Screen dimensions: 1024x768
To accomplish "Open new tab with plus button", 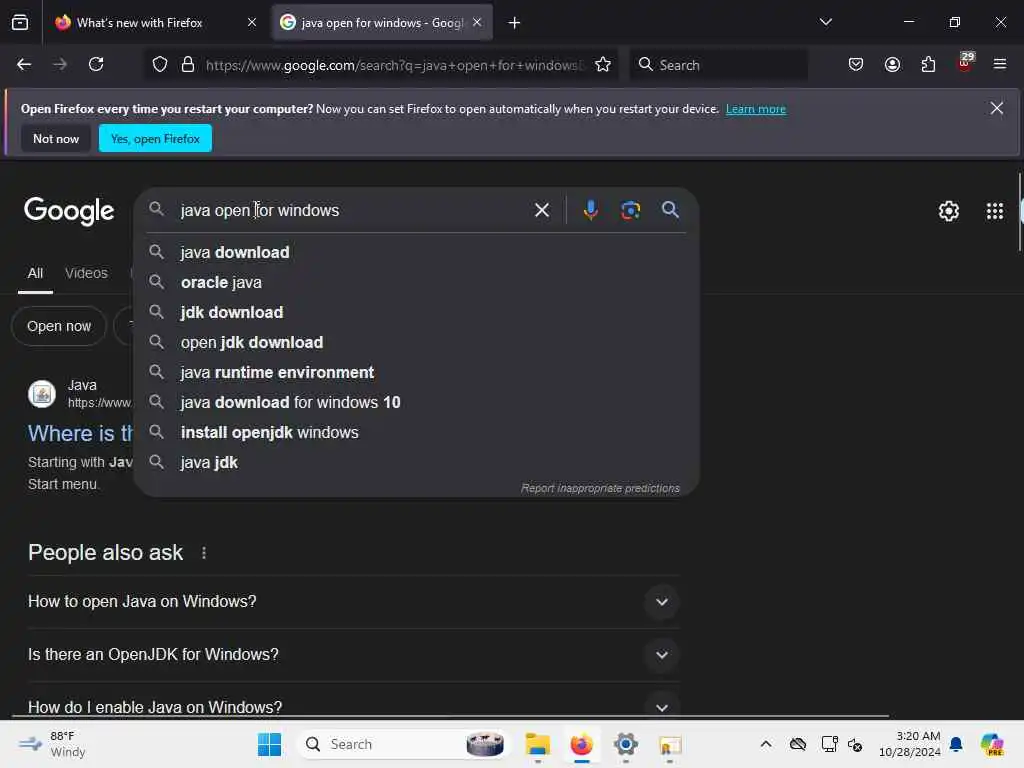I will point(515,23).
